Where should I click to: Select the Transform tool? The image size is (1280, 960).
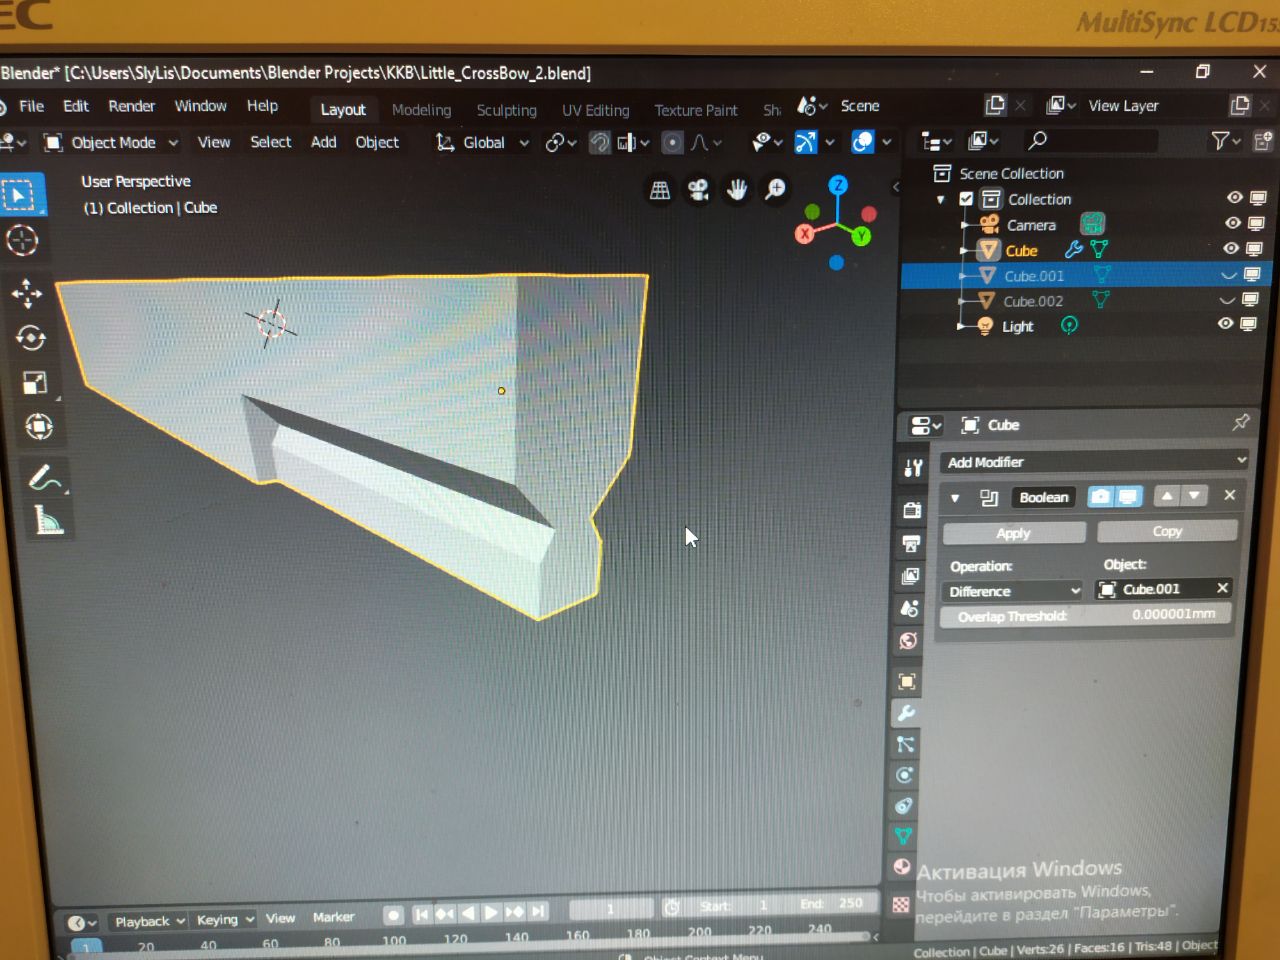click(x=38, y=427)
